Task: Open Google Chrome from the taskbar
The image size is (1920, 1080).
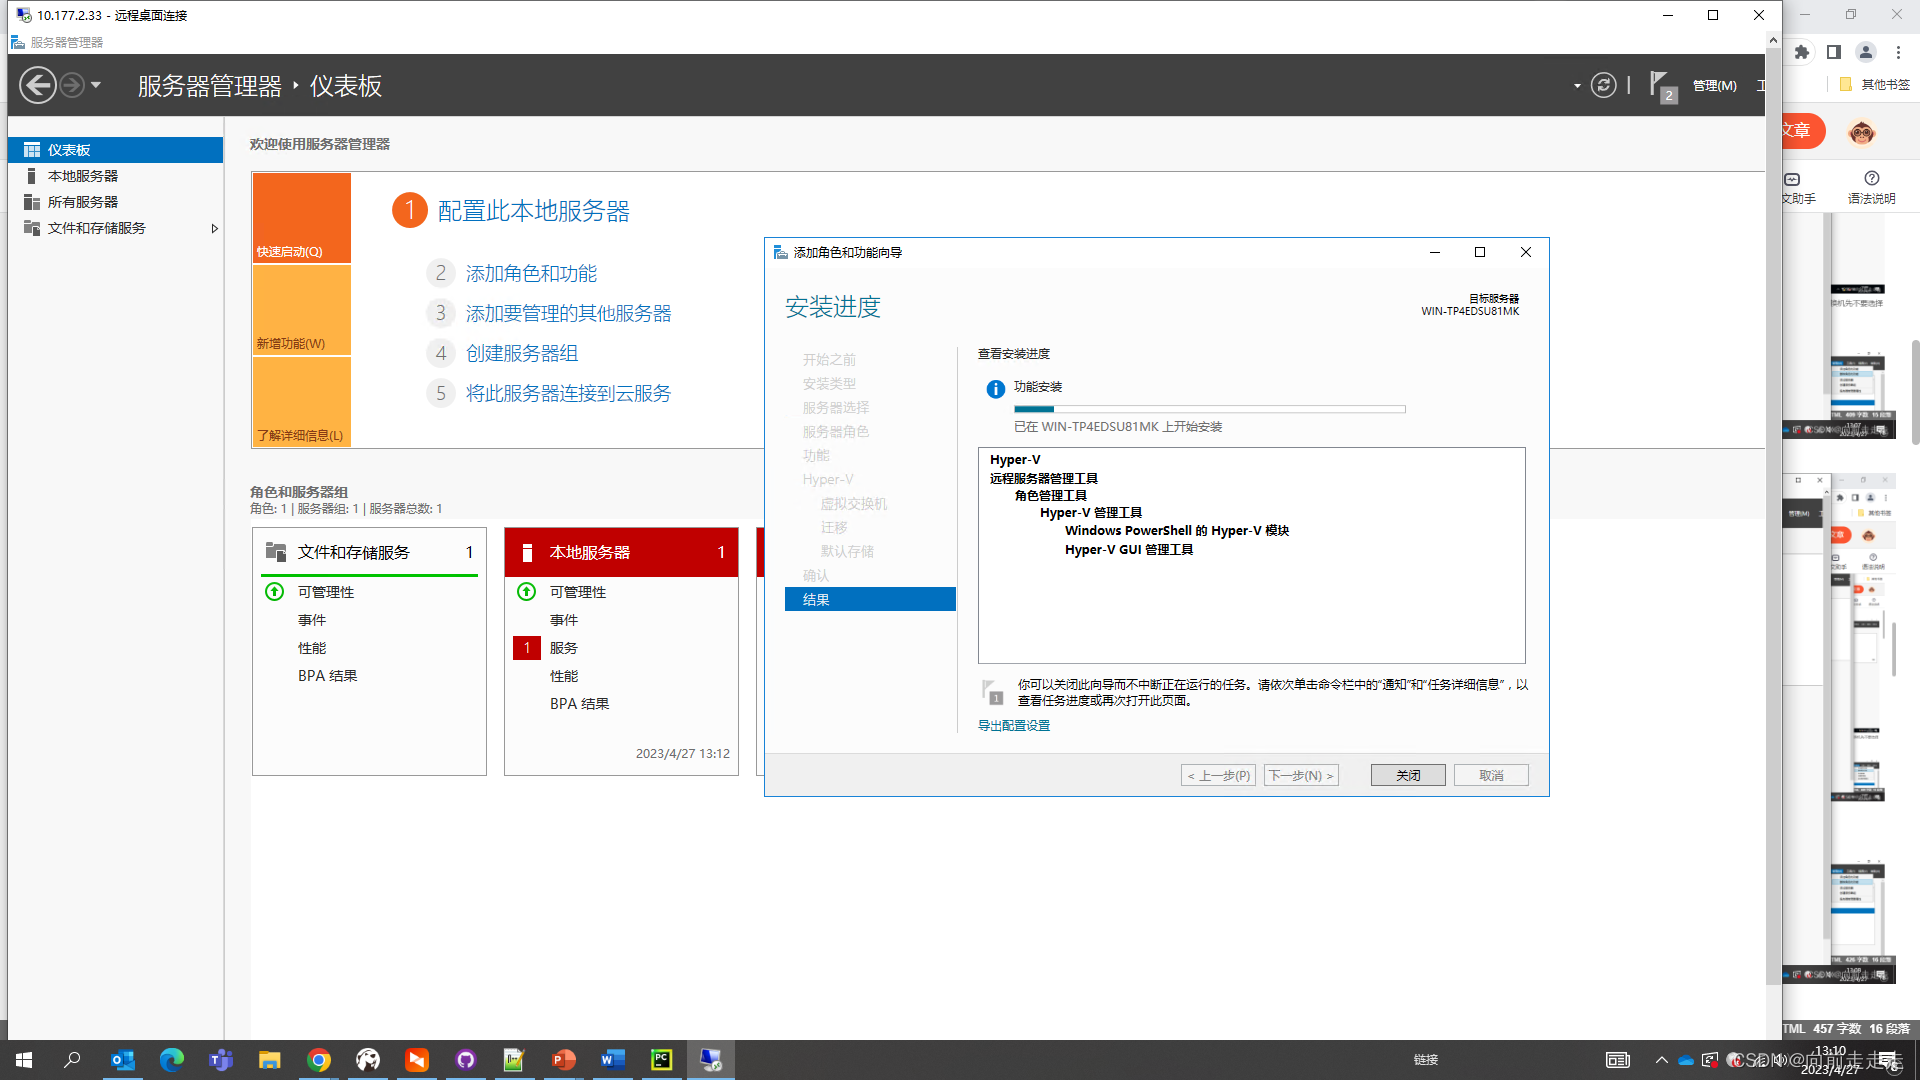Action: click(319, 1060)
